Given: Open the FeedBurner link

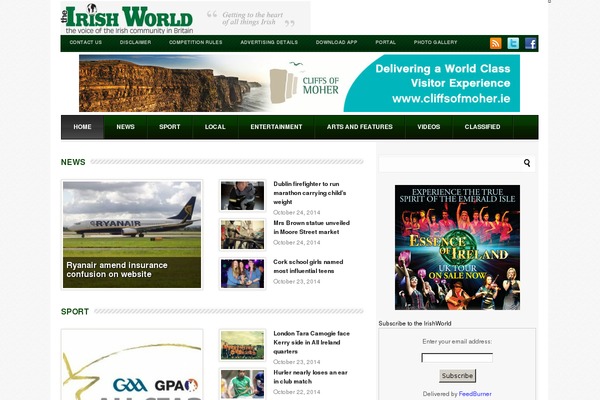Looking at the screenshot, I should [475, 394].
